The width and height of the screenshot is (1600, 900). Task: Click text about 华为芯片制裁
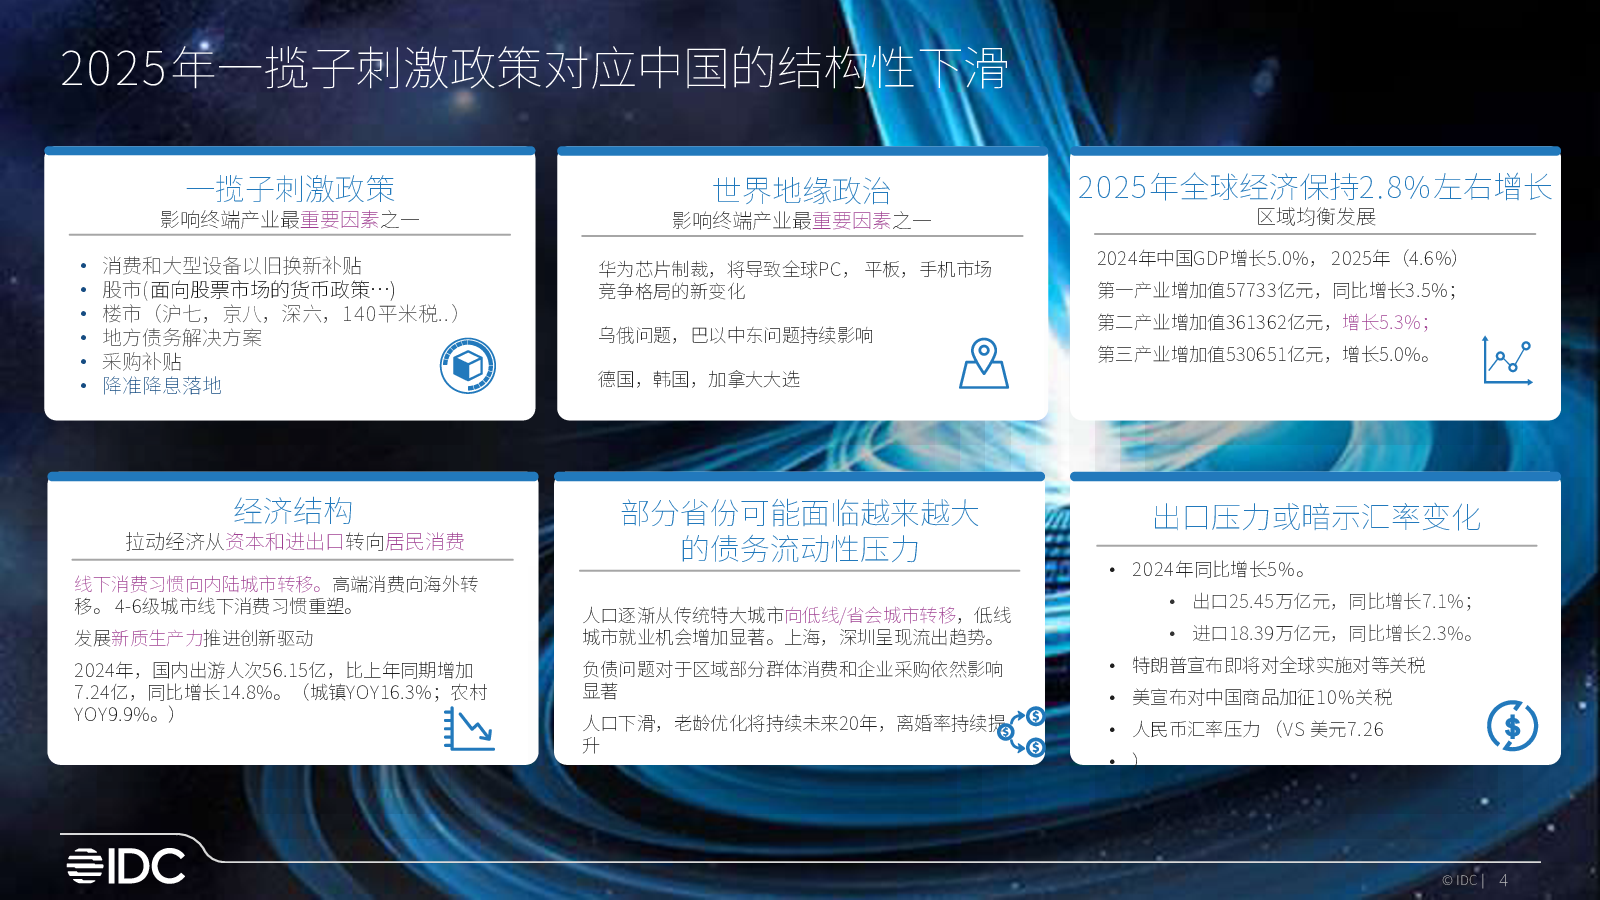[x=795, y=280]
